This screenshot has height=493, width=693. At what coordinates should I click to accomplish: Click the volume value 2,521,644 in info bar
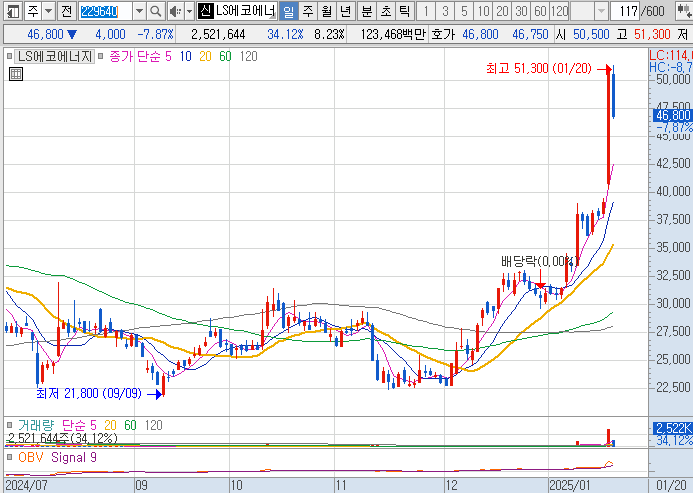coord(218,34)
